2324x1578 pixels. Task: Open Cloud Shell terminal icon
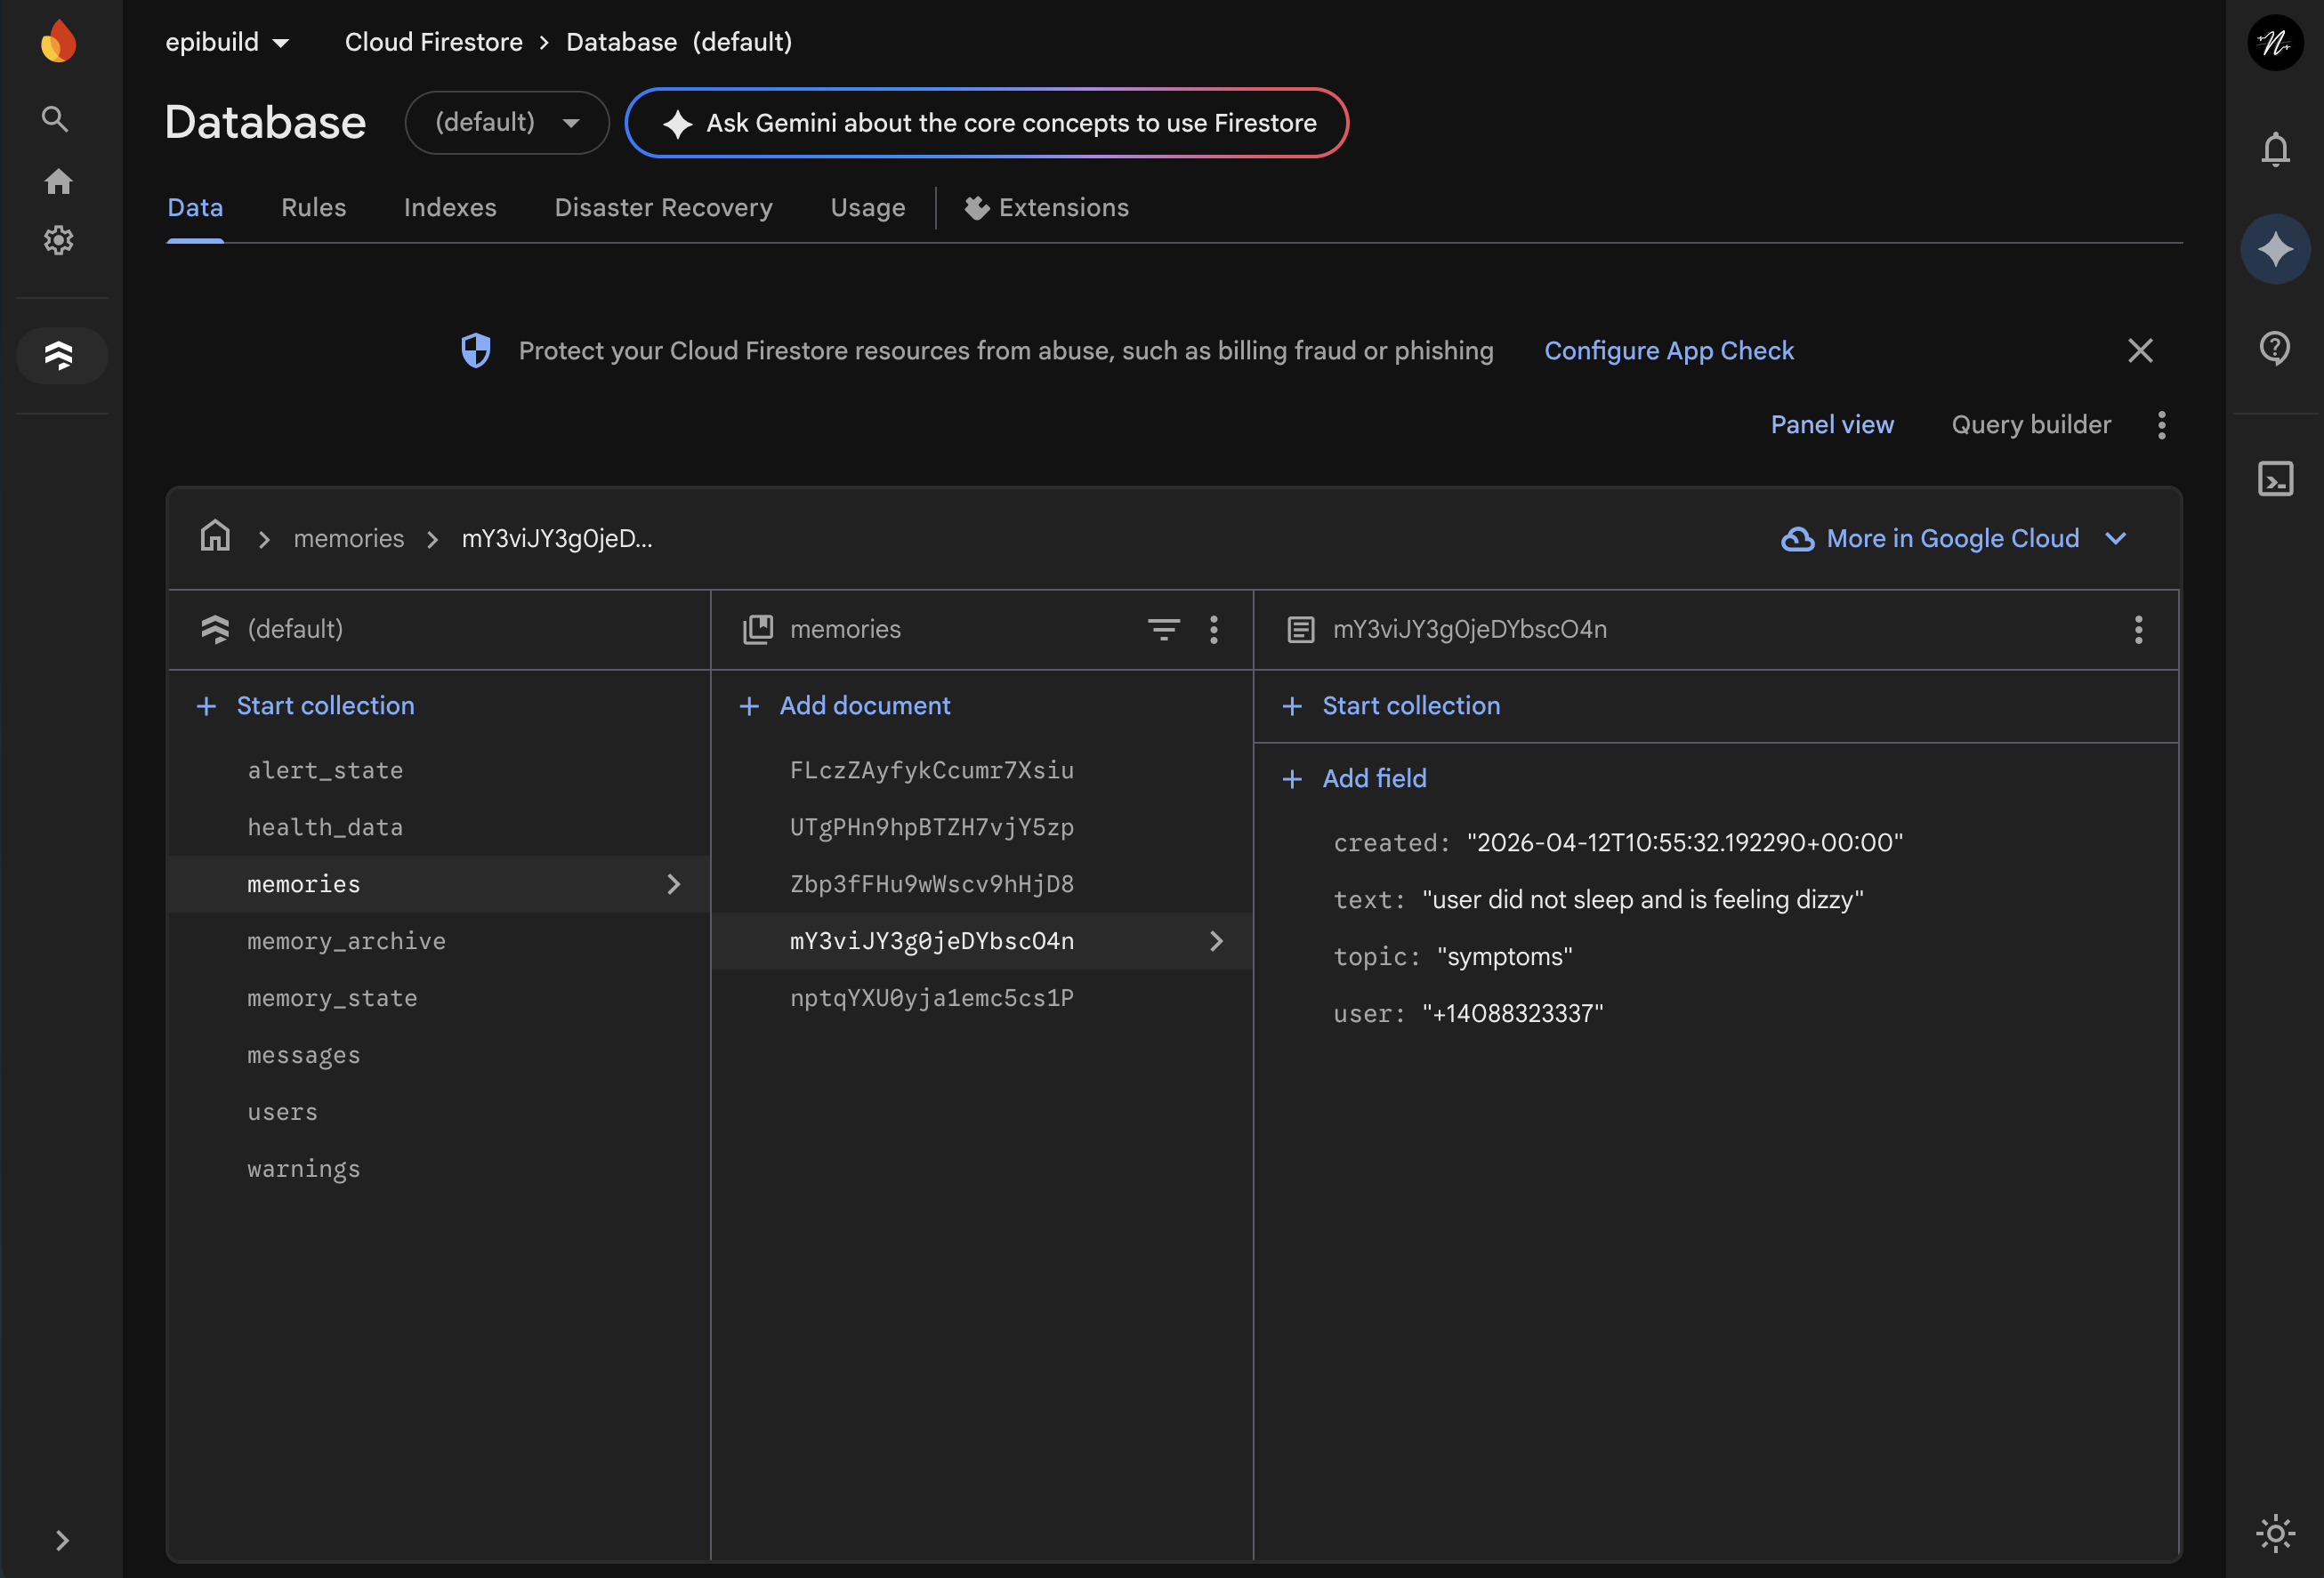point(2275,479)
